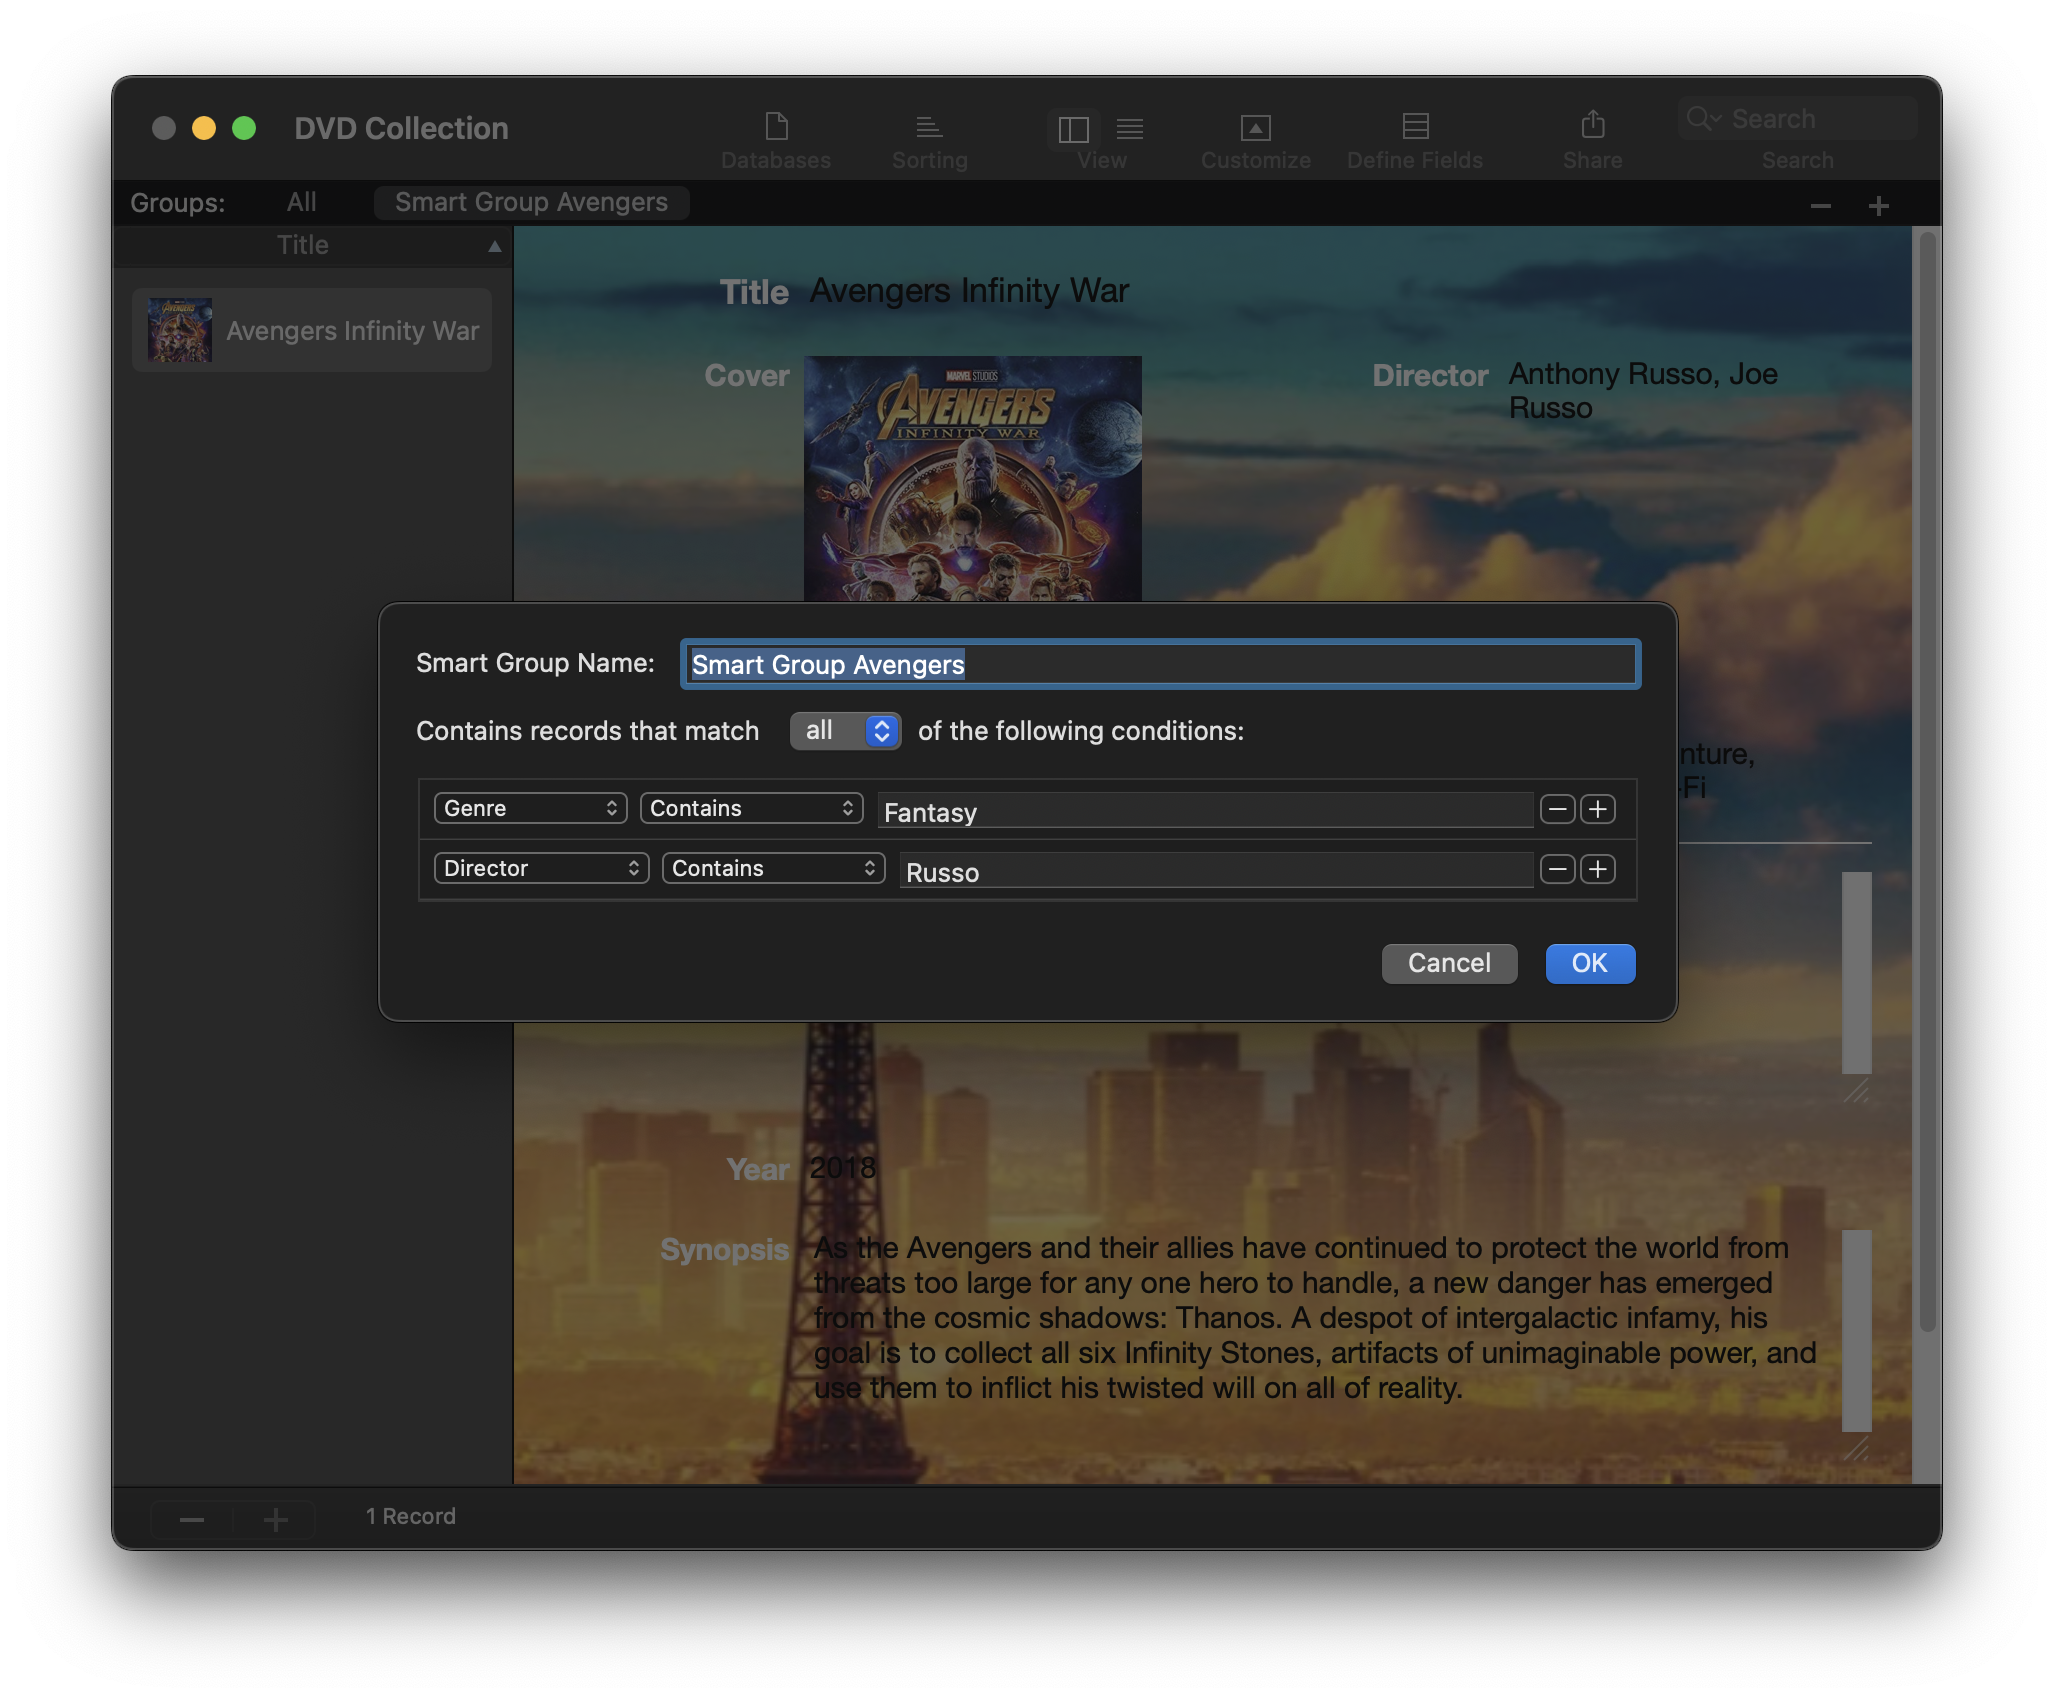Click the Cancel button
2054x1698 pixels.
pos(1449,963)
